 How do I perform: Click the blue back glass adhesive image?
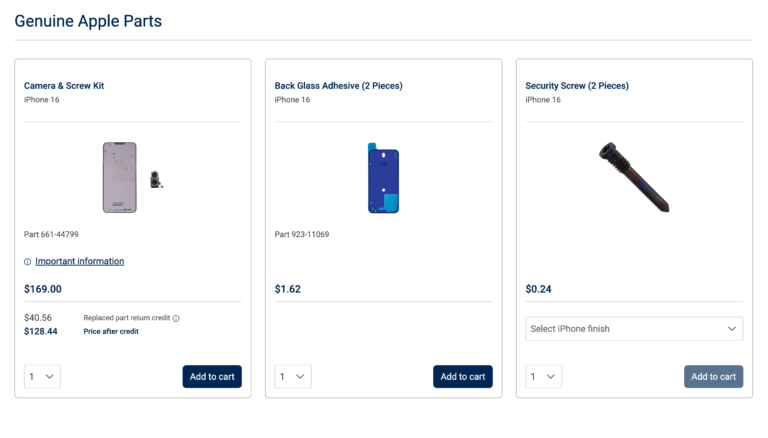coord(384,178)
